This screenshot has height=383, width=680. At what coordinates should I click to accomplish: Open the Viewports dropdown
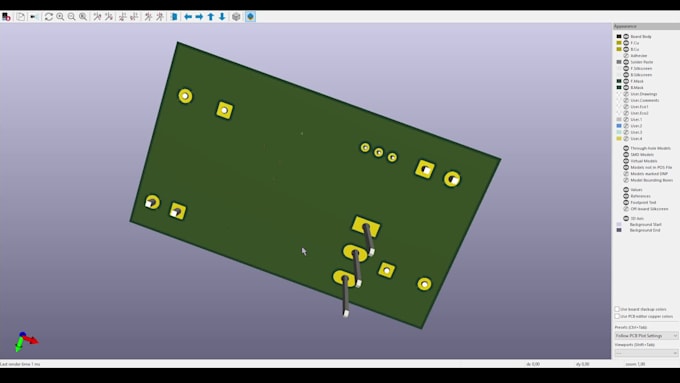(x=646, y=353)
